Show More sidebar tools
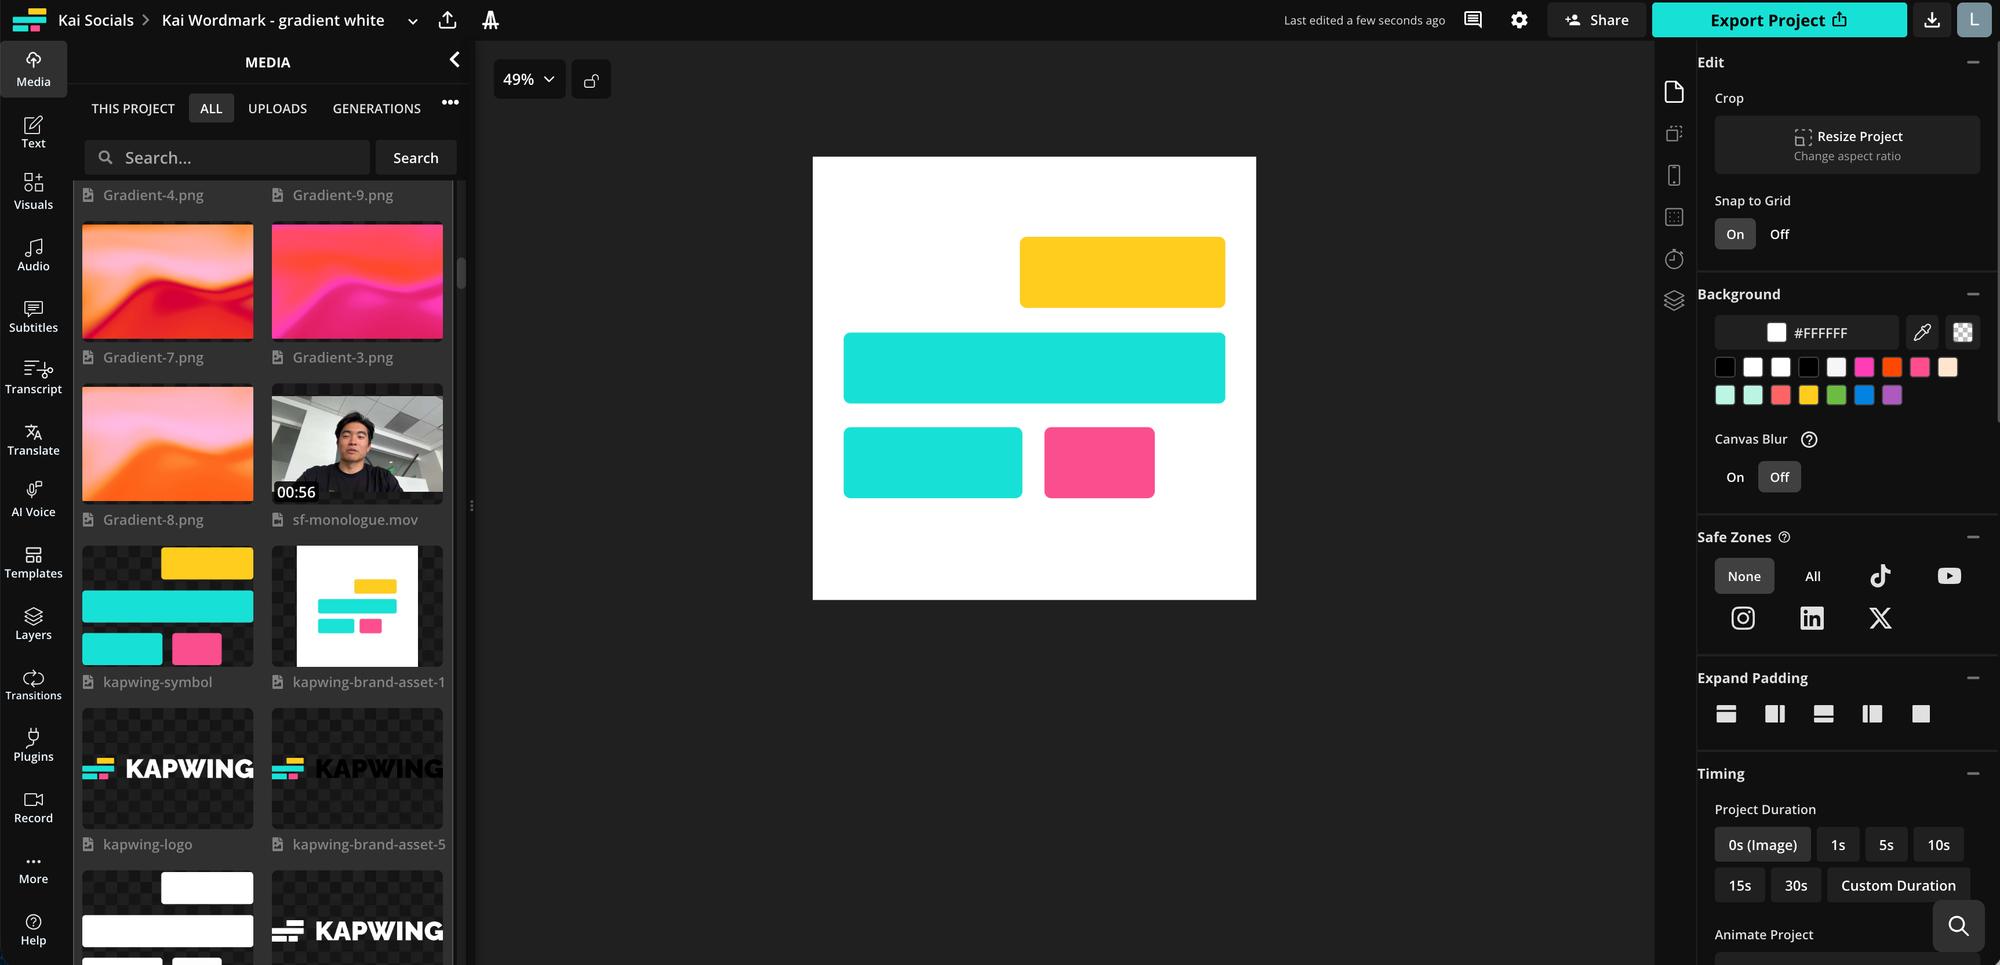Viewport: 2000px width, 965px height. [33, 868]
